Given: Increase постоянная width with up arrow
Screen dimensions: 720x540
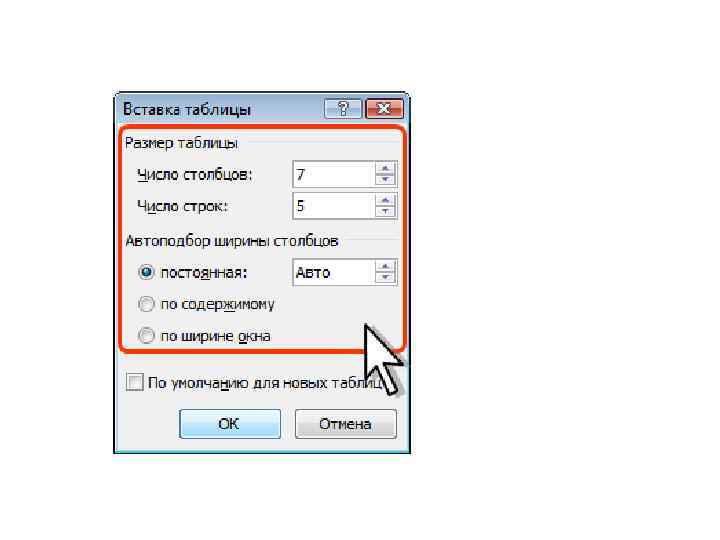Looking at the screenshot, I should pos(385,267).
